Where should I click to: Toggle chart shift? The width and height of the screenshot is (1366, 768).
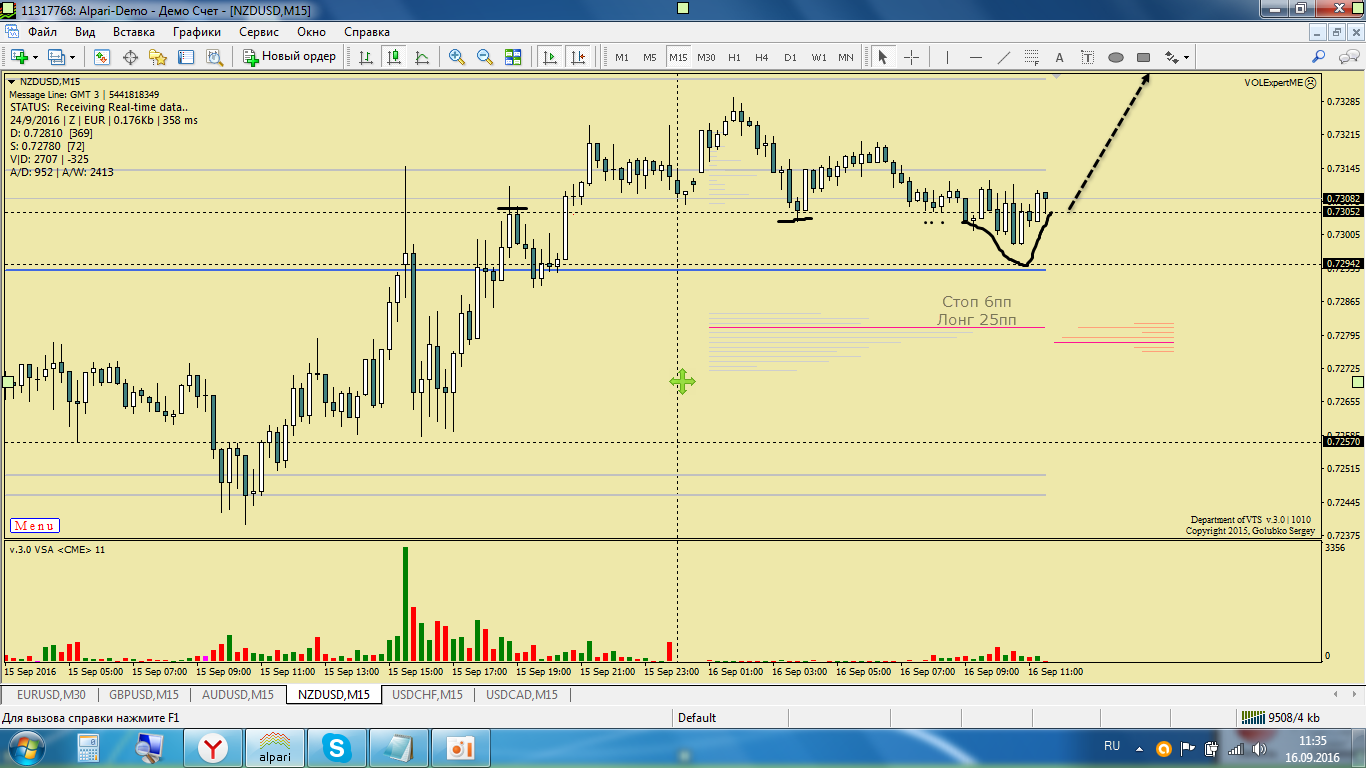coord(577,57)
